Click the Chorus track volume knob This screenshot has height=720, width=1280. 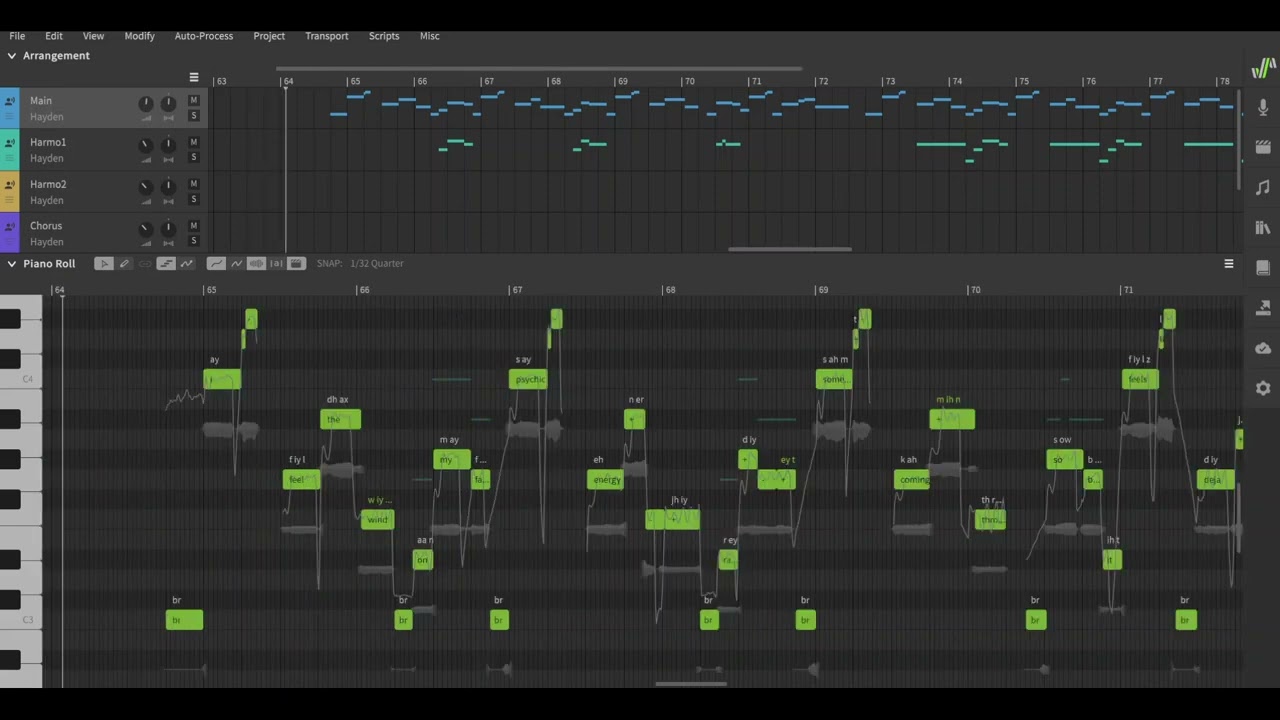146,229
